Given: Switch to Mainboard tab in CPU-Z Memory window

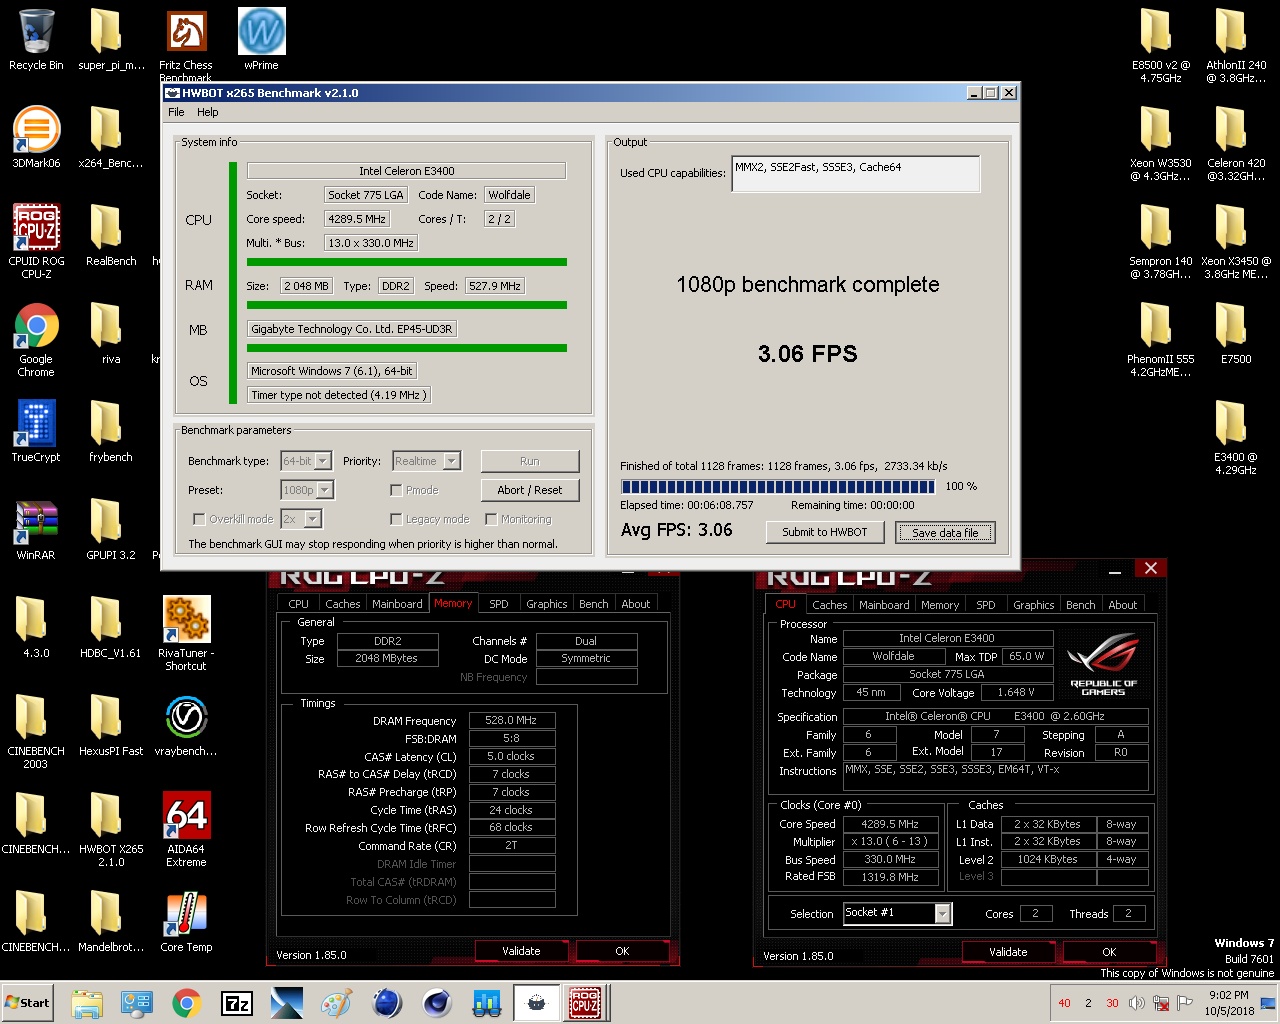Looking at the screenshot, I should [397, 604].
